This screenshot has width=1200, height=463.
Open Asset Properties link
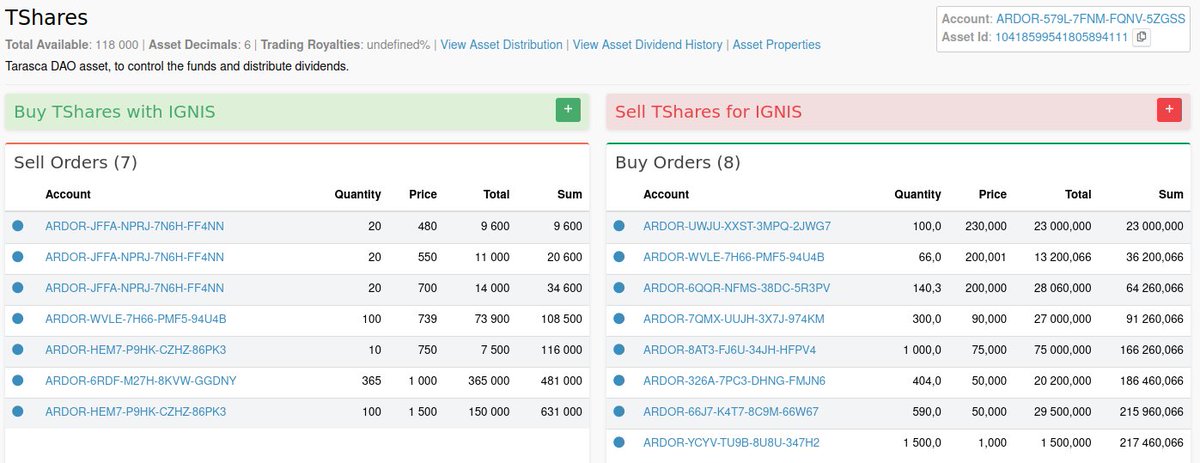777,45
